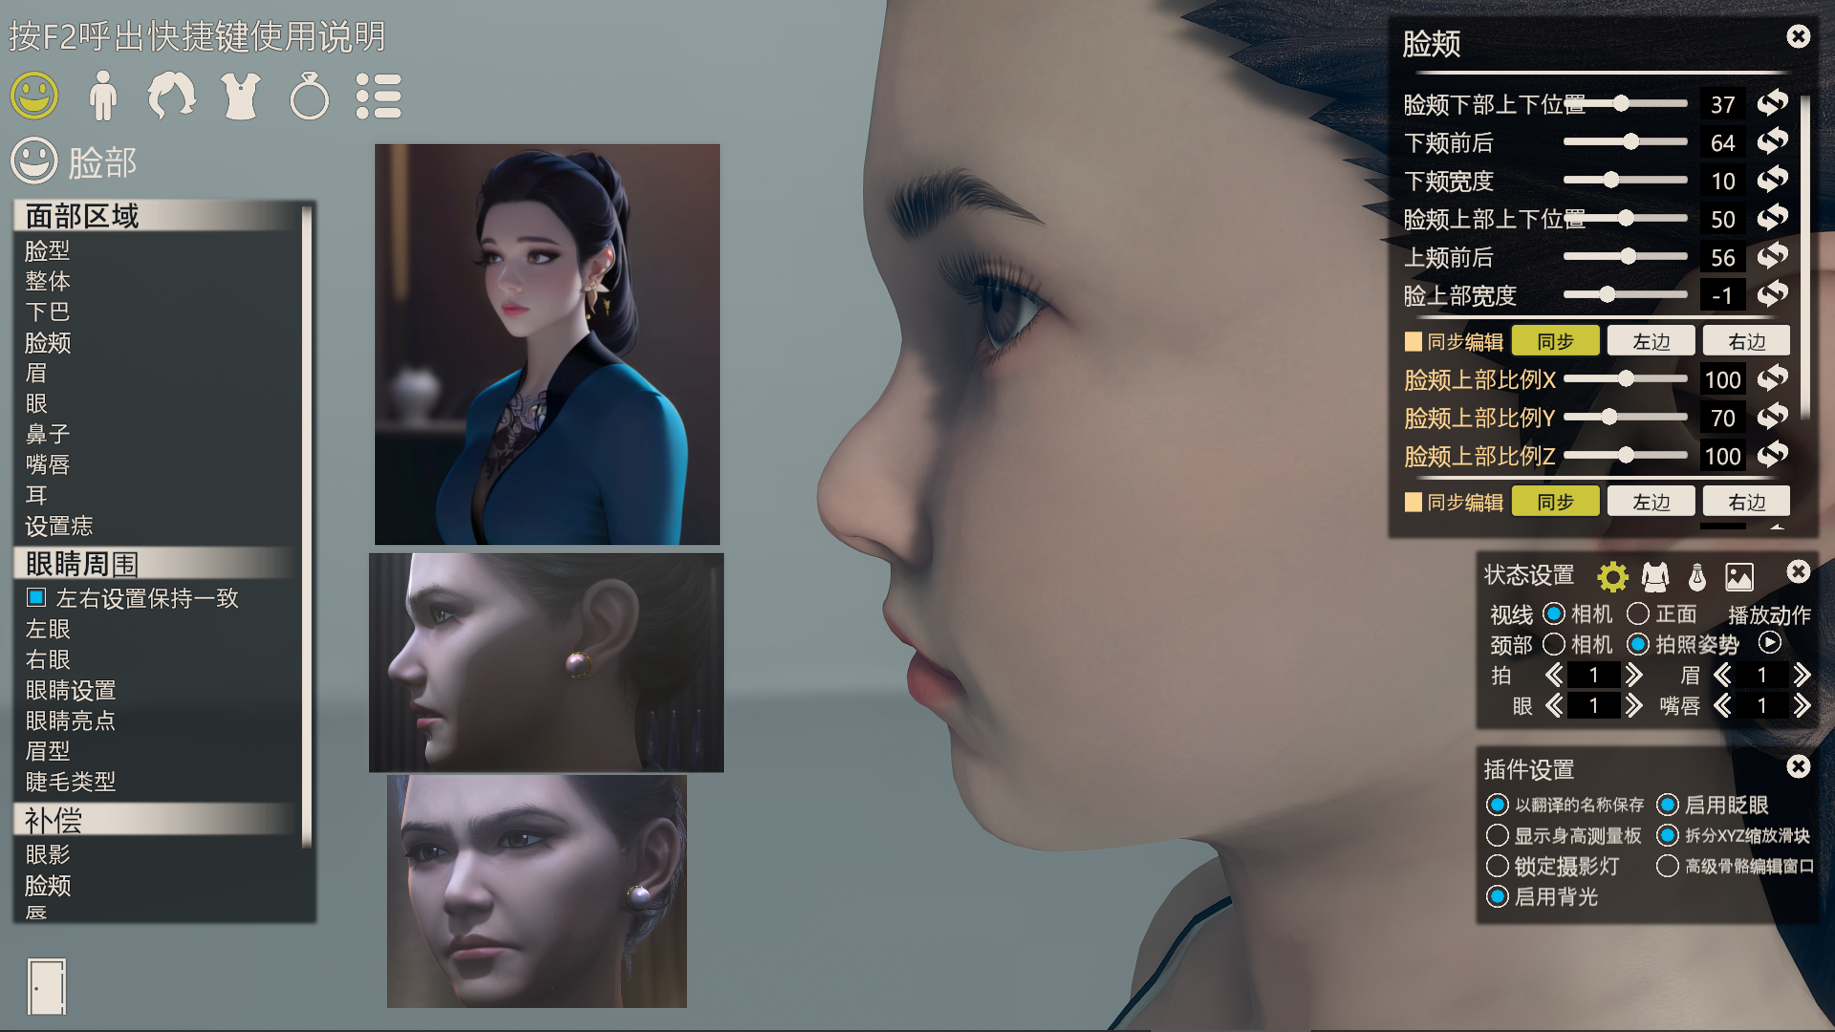Step 嘴唇 pattern back with left arrow
The height and width of the screenshot is (1032, 1835).
pyautogui.click(x=1723, y=706)
